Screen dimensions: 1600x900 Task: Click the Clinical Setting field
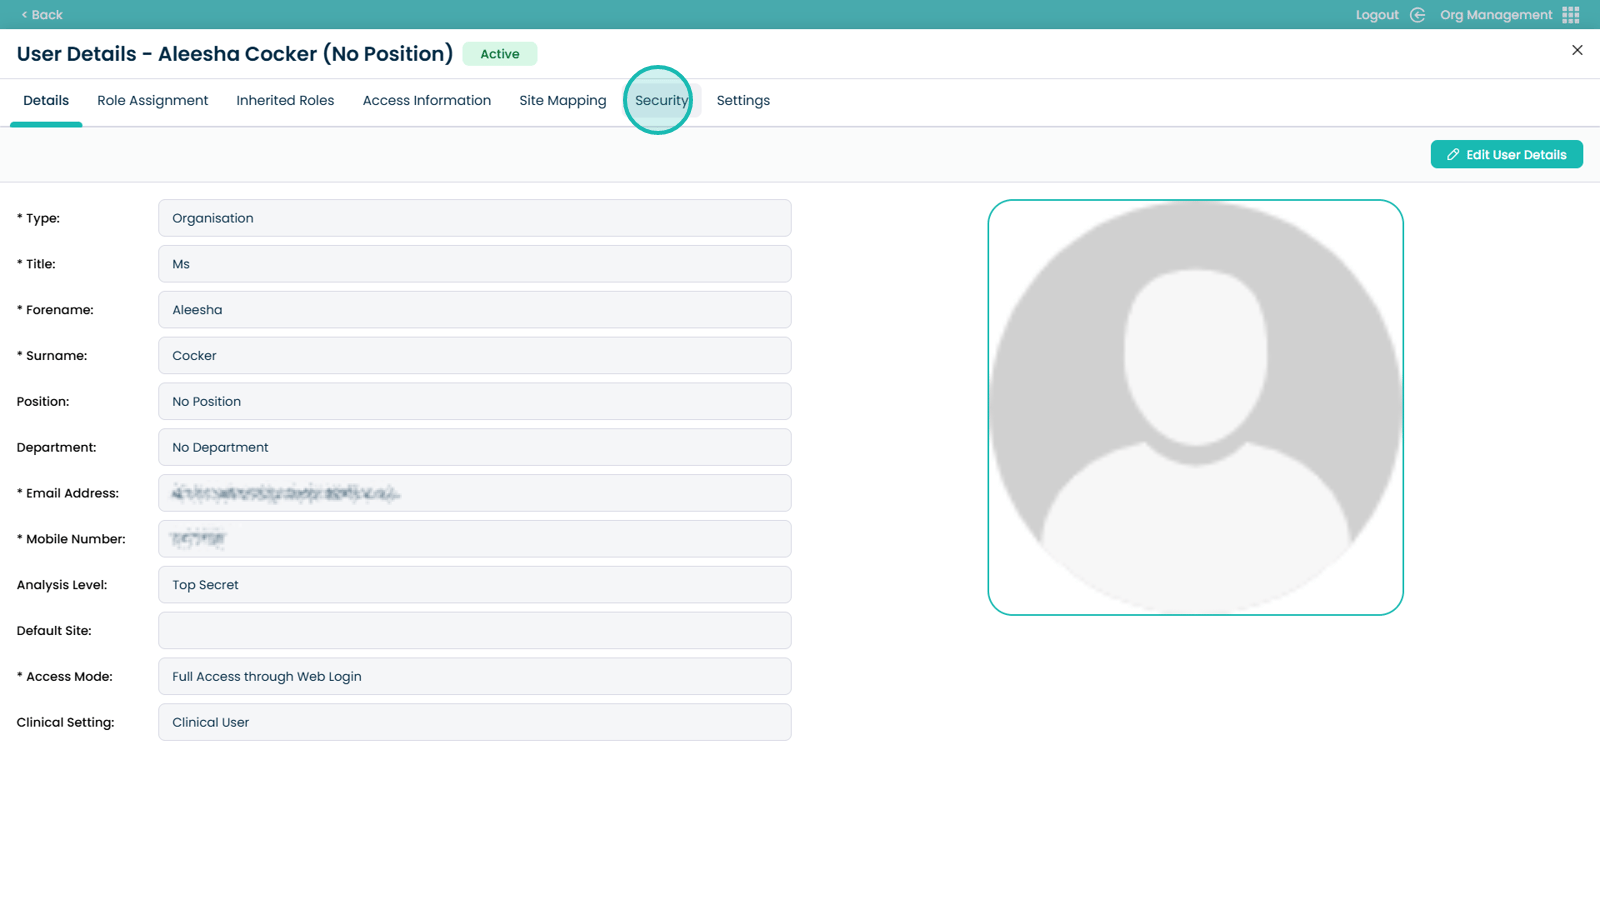tap(474, 722)
